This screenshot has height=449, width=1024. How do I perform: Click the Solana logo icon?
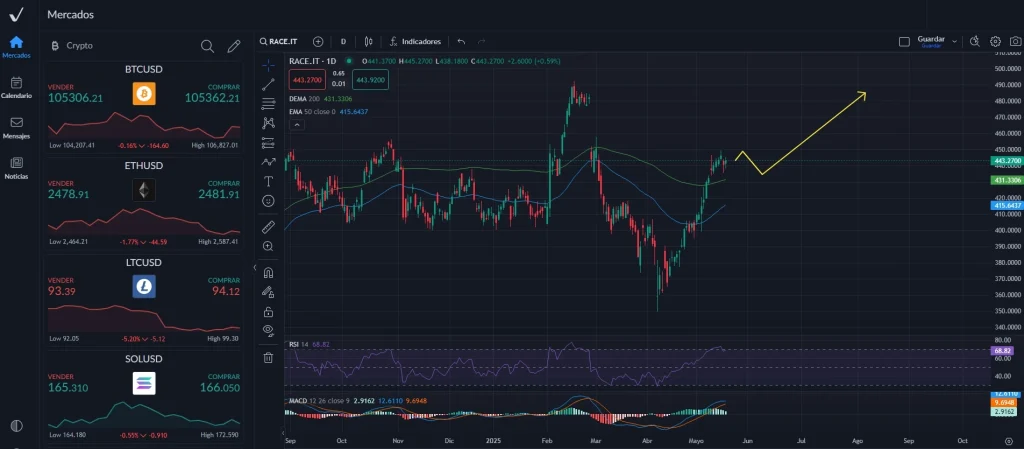pos(144,383)
